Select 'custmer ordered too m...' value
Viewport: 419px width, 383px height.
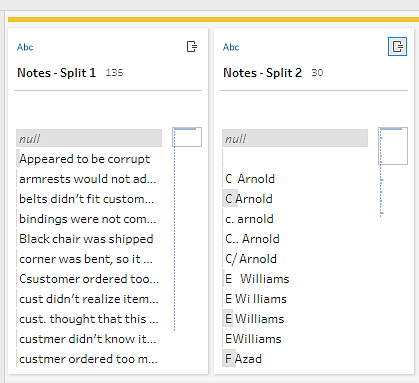(89, 359)
